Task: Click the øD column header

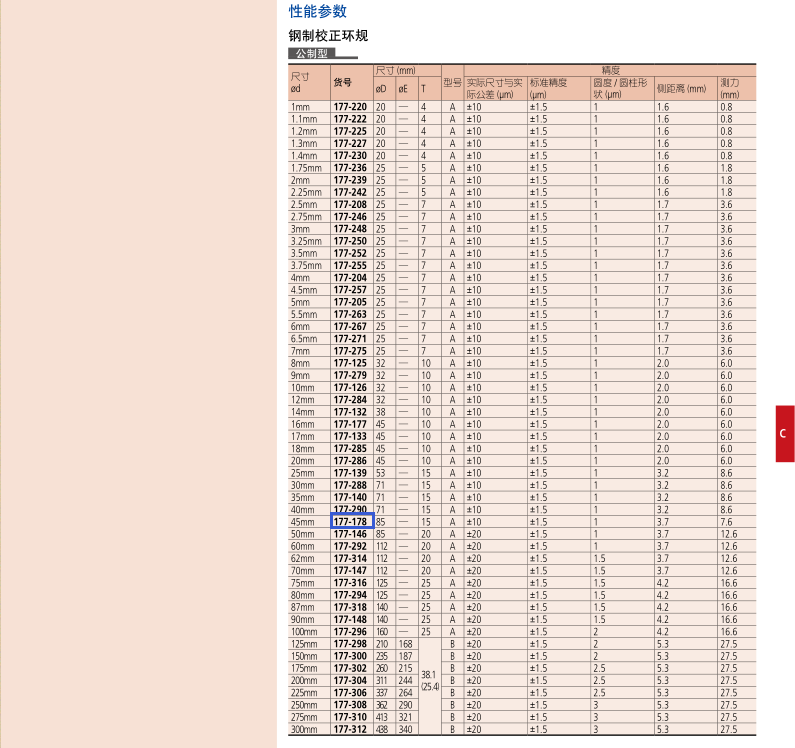Action: pyautogui.click(x=381, y=89)
